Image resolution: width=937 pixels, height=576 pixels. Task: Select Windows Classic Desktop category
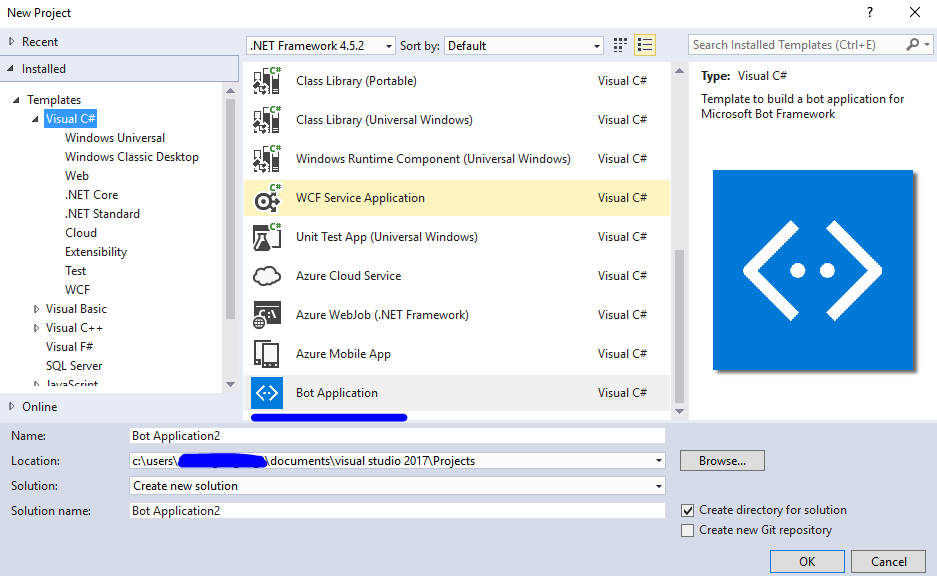tap(131, 157)
